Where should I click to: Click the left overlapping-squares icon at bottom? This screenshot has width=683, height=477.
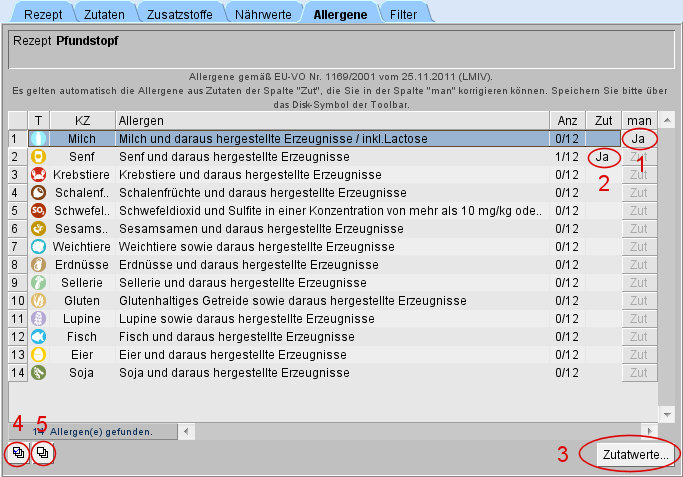pos(18,453)
